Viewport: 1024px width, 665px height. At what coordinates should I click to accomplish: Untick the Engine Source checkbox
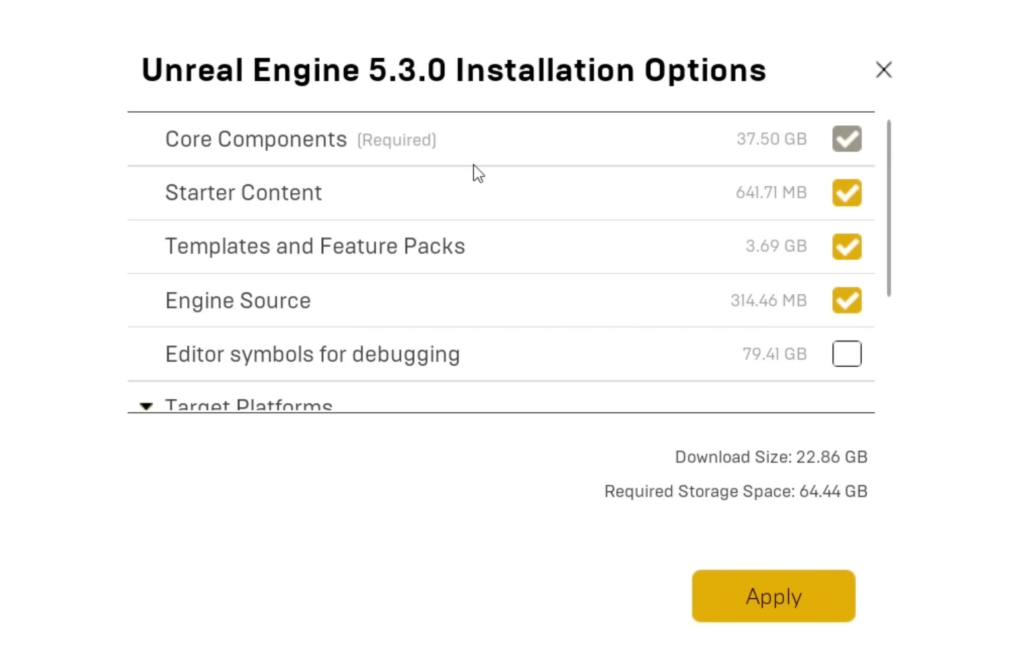pos(846,300)
